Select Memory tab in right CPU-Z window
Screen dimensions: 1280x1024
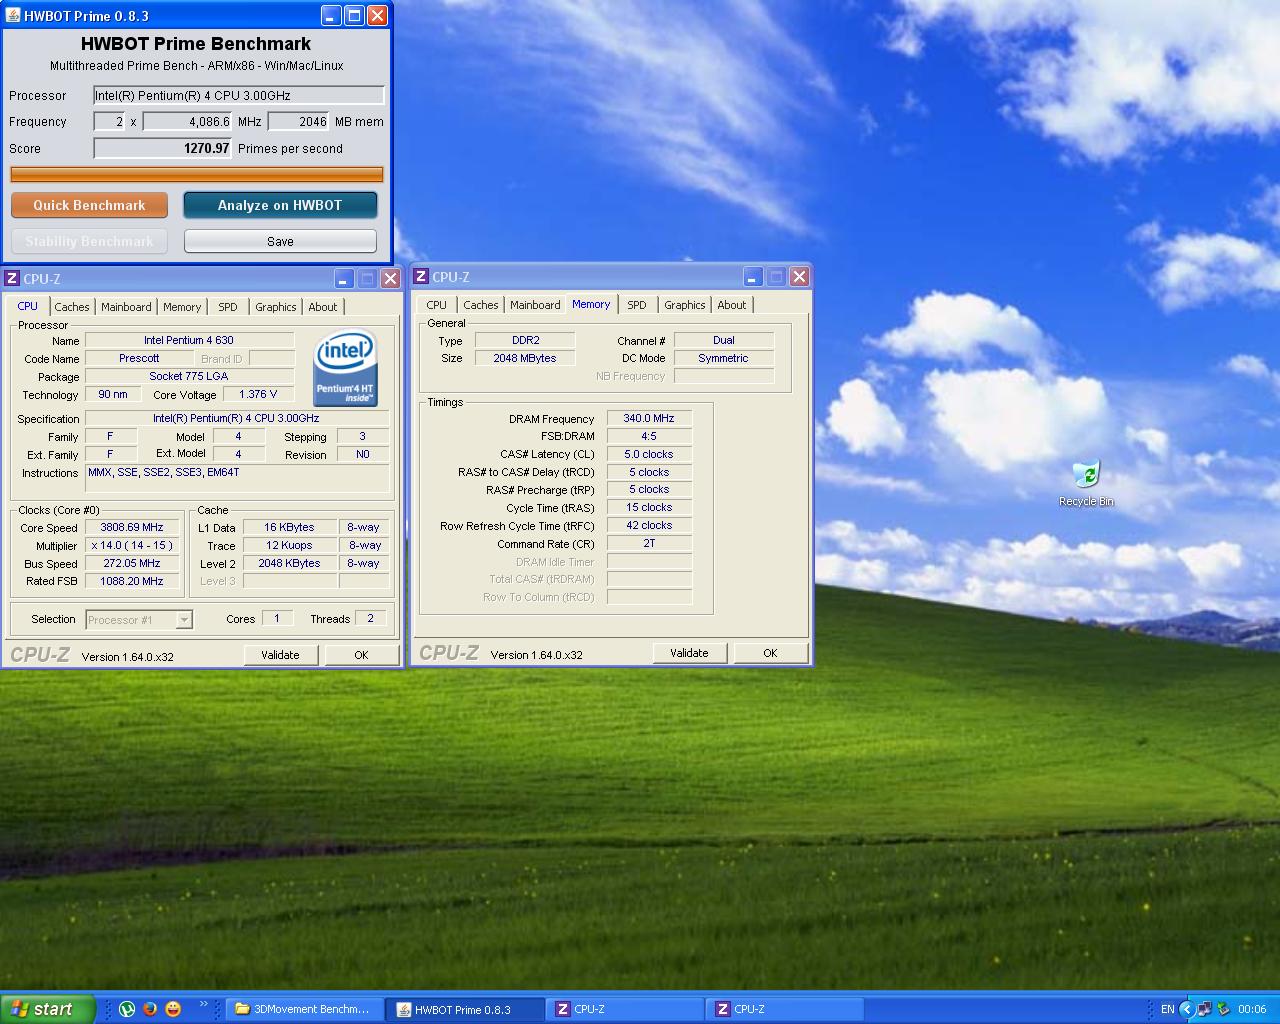[591, 304]
